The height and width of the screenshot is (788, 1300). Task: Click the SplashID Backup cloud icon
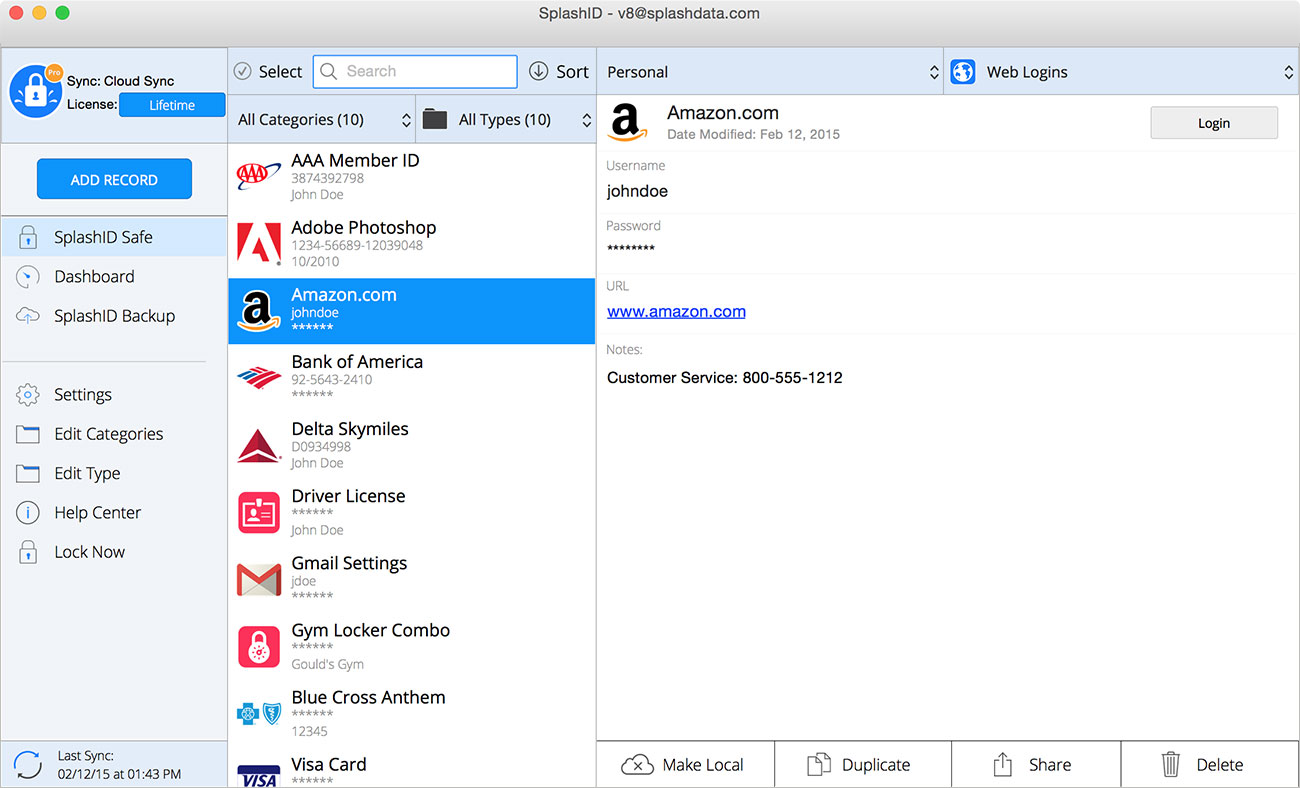tap(27, 316)
